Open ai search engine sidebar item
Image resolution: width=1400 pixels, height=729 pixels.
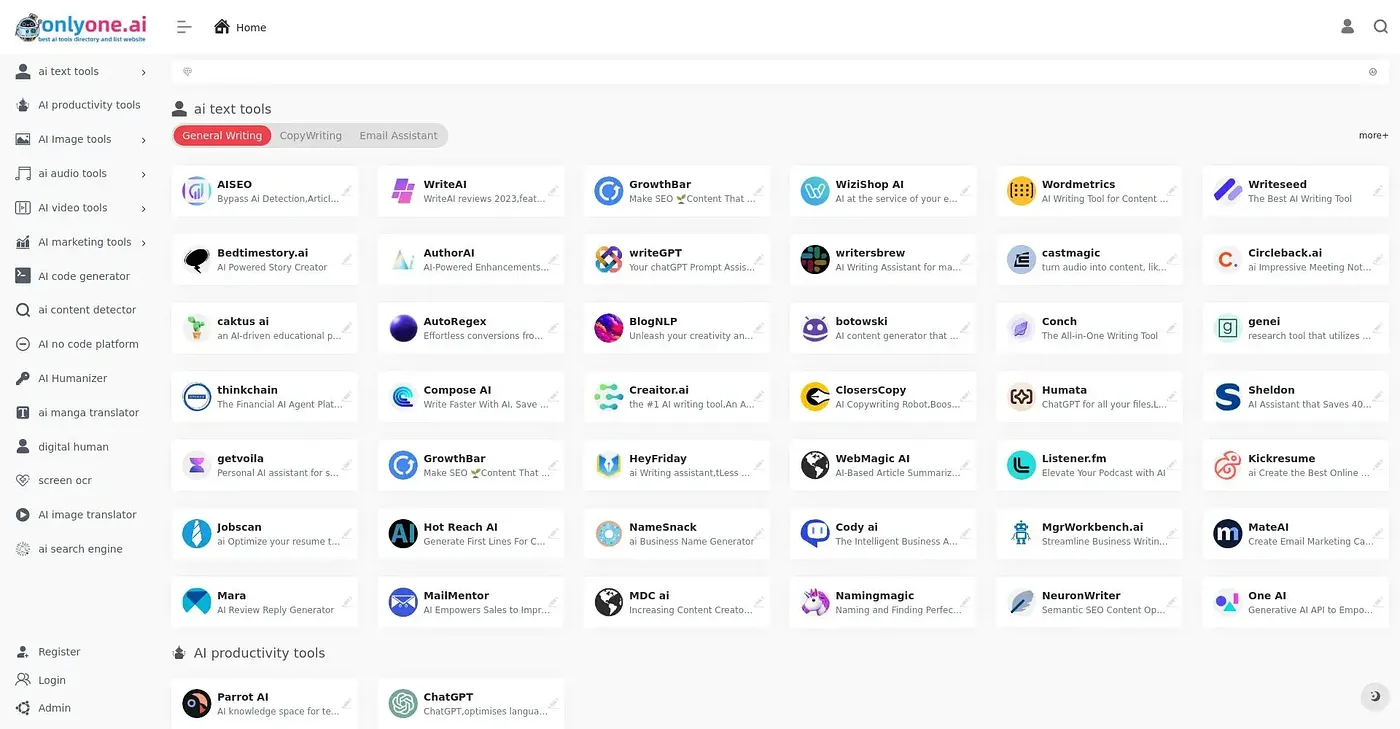click(x=80, y=549)
